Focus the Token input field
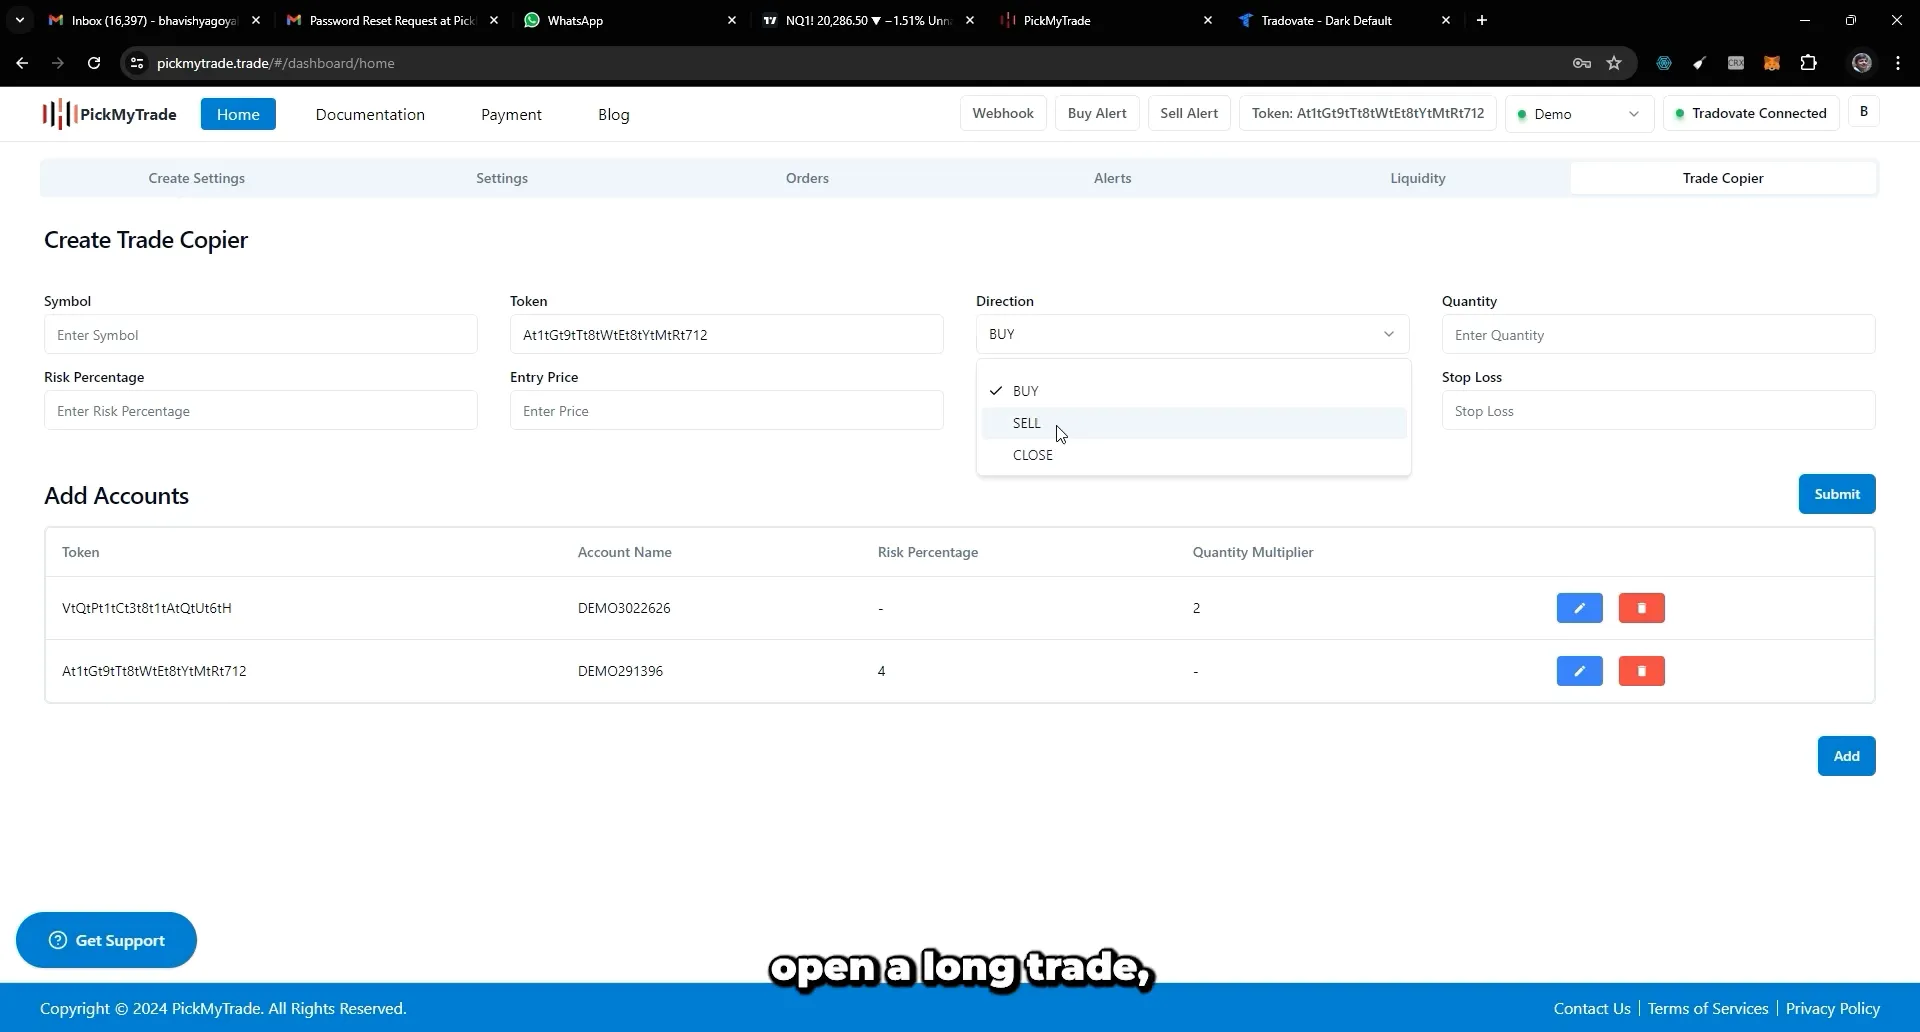Screen dimensions: 1920x1032 pyautogui.click(x=727, y=334)
